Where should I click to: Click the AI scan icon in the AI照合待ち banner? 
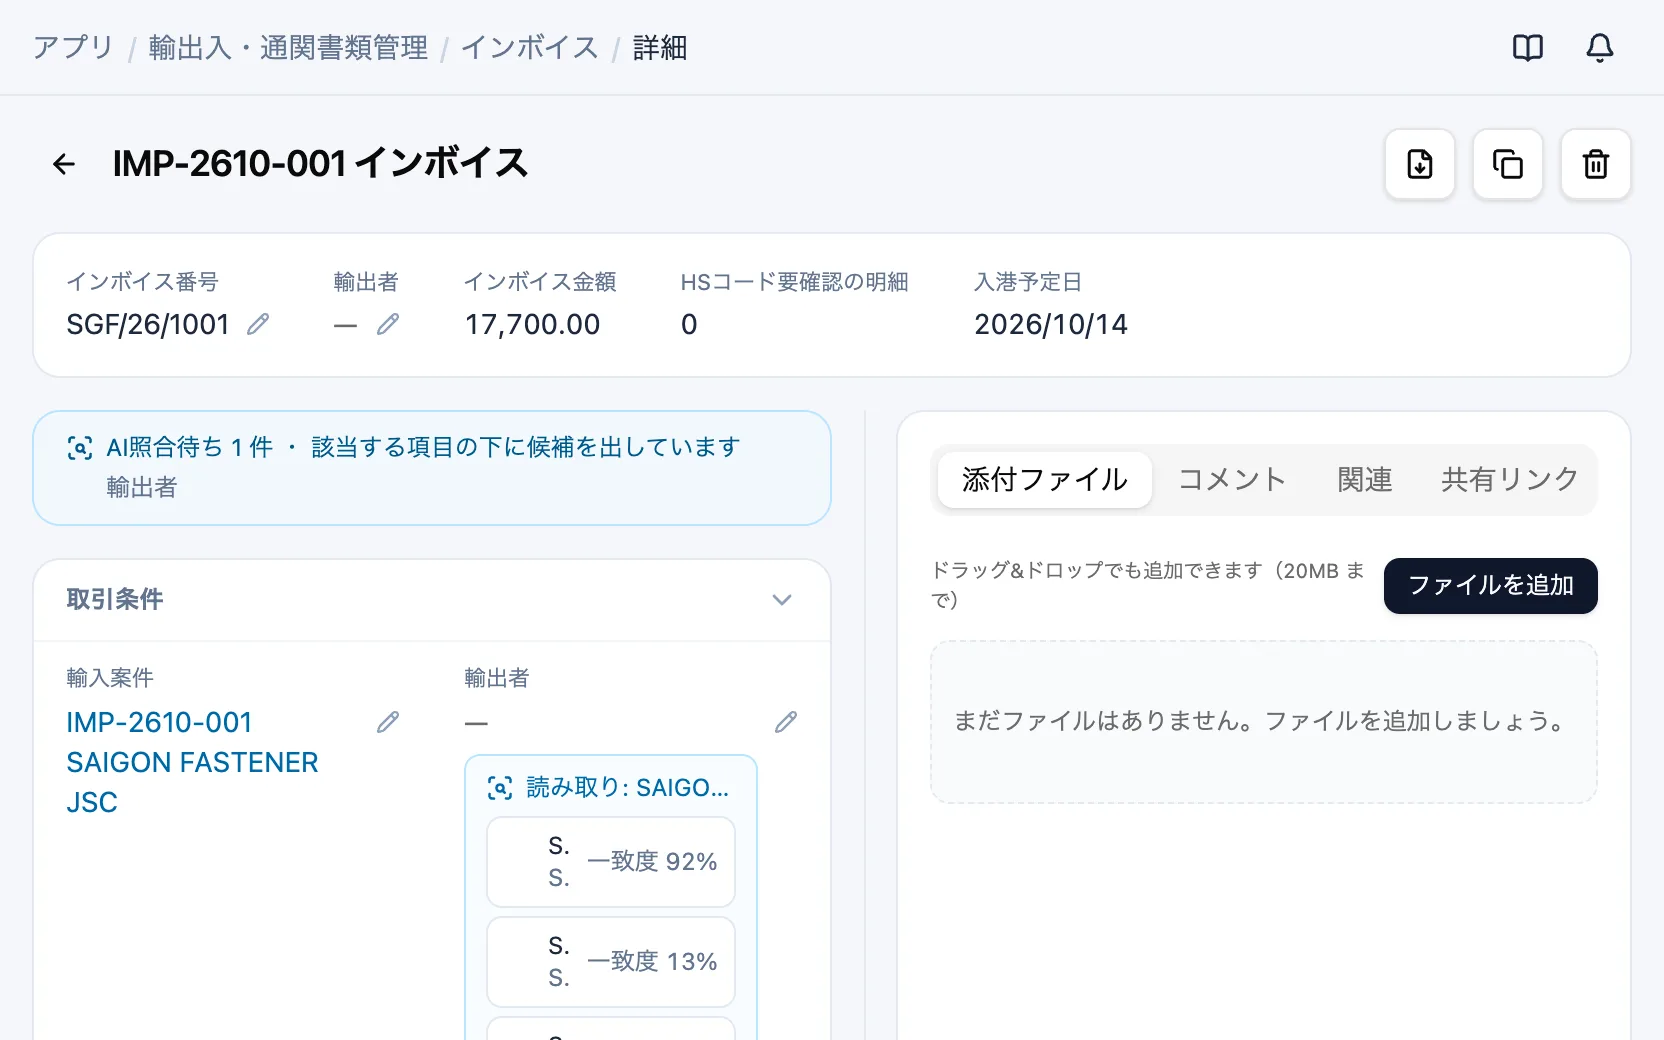click(80, 448)
